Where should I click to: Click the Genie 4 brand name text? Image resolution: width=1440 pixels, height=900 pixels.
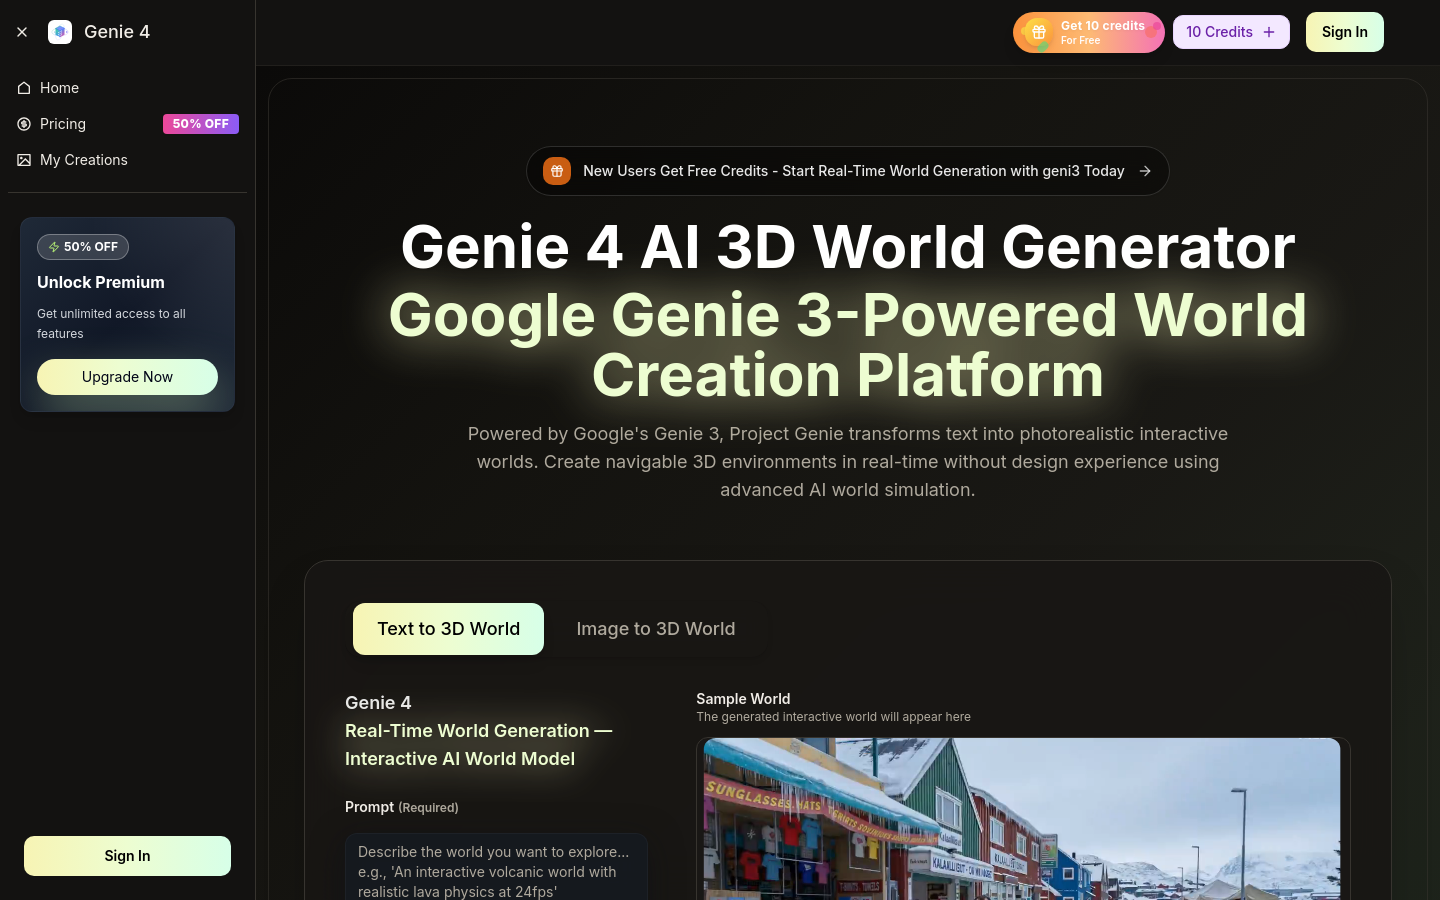tap(117, 32)
